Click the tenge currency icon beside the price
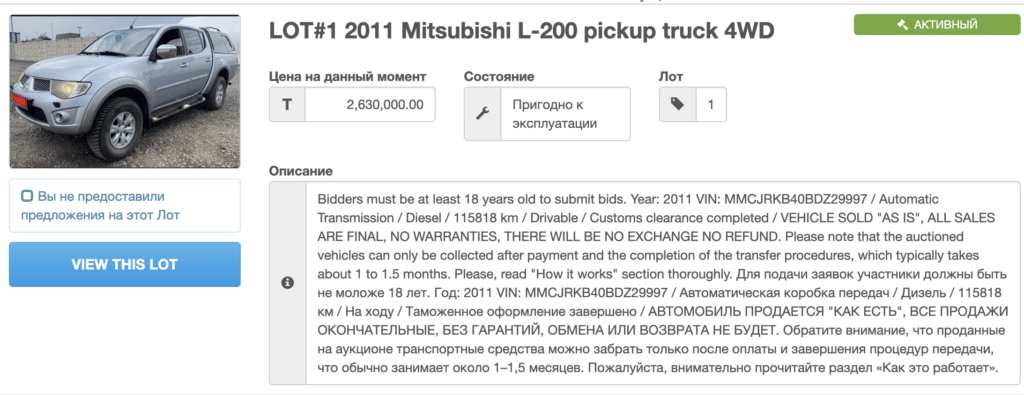The image size is (1024, 395). click(287, 104)
